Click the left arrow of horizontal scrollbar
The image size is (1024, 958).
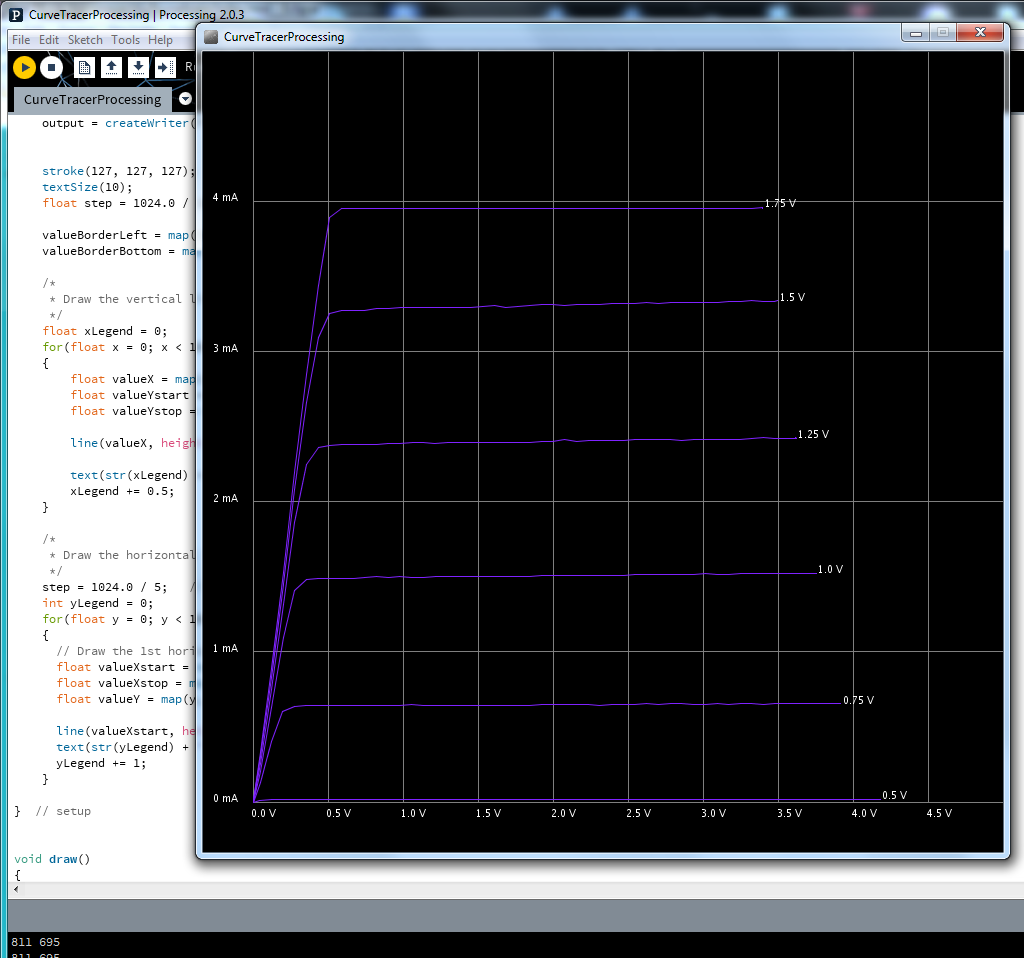[16, 889]
